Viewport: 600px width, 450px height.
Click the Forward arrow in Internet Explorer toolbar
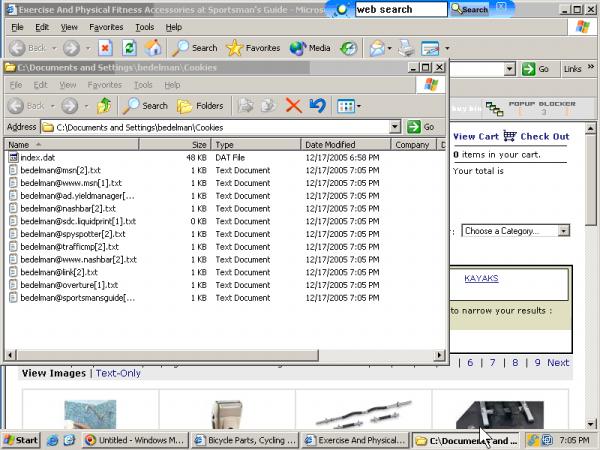point(71,48)
